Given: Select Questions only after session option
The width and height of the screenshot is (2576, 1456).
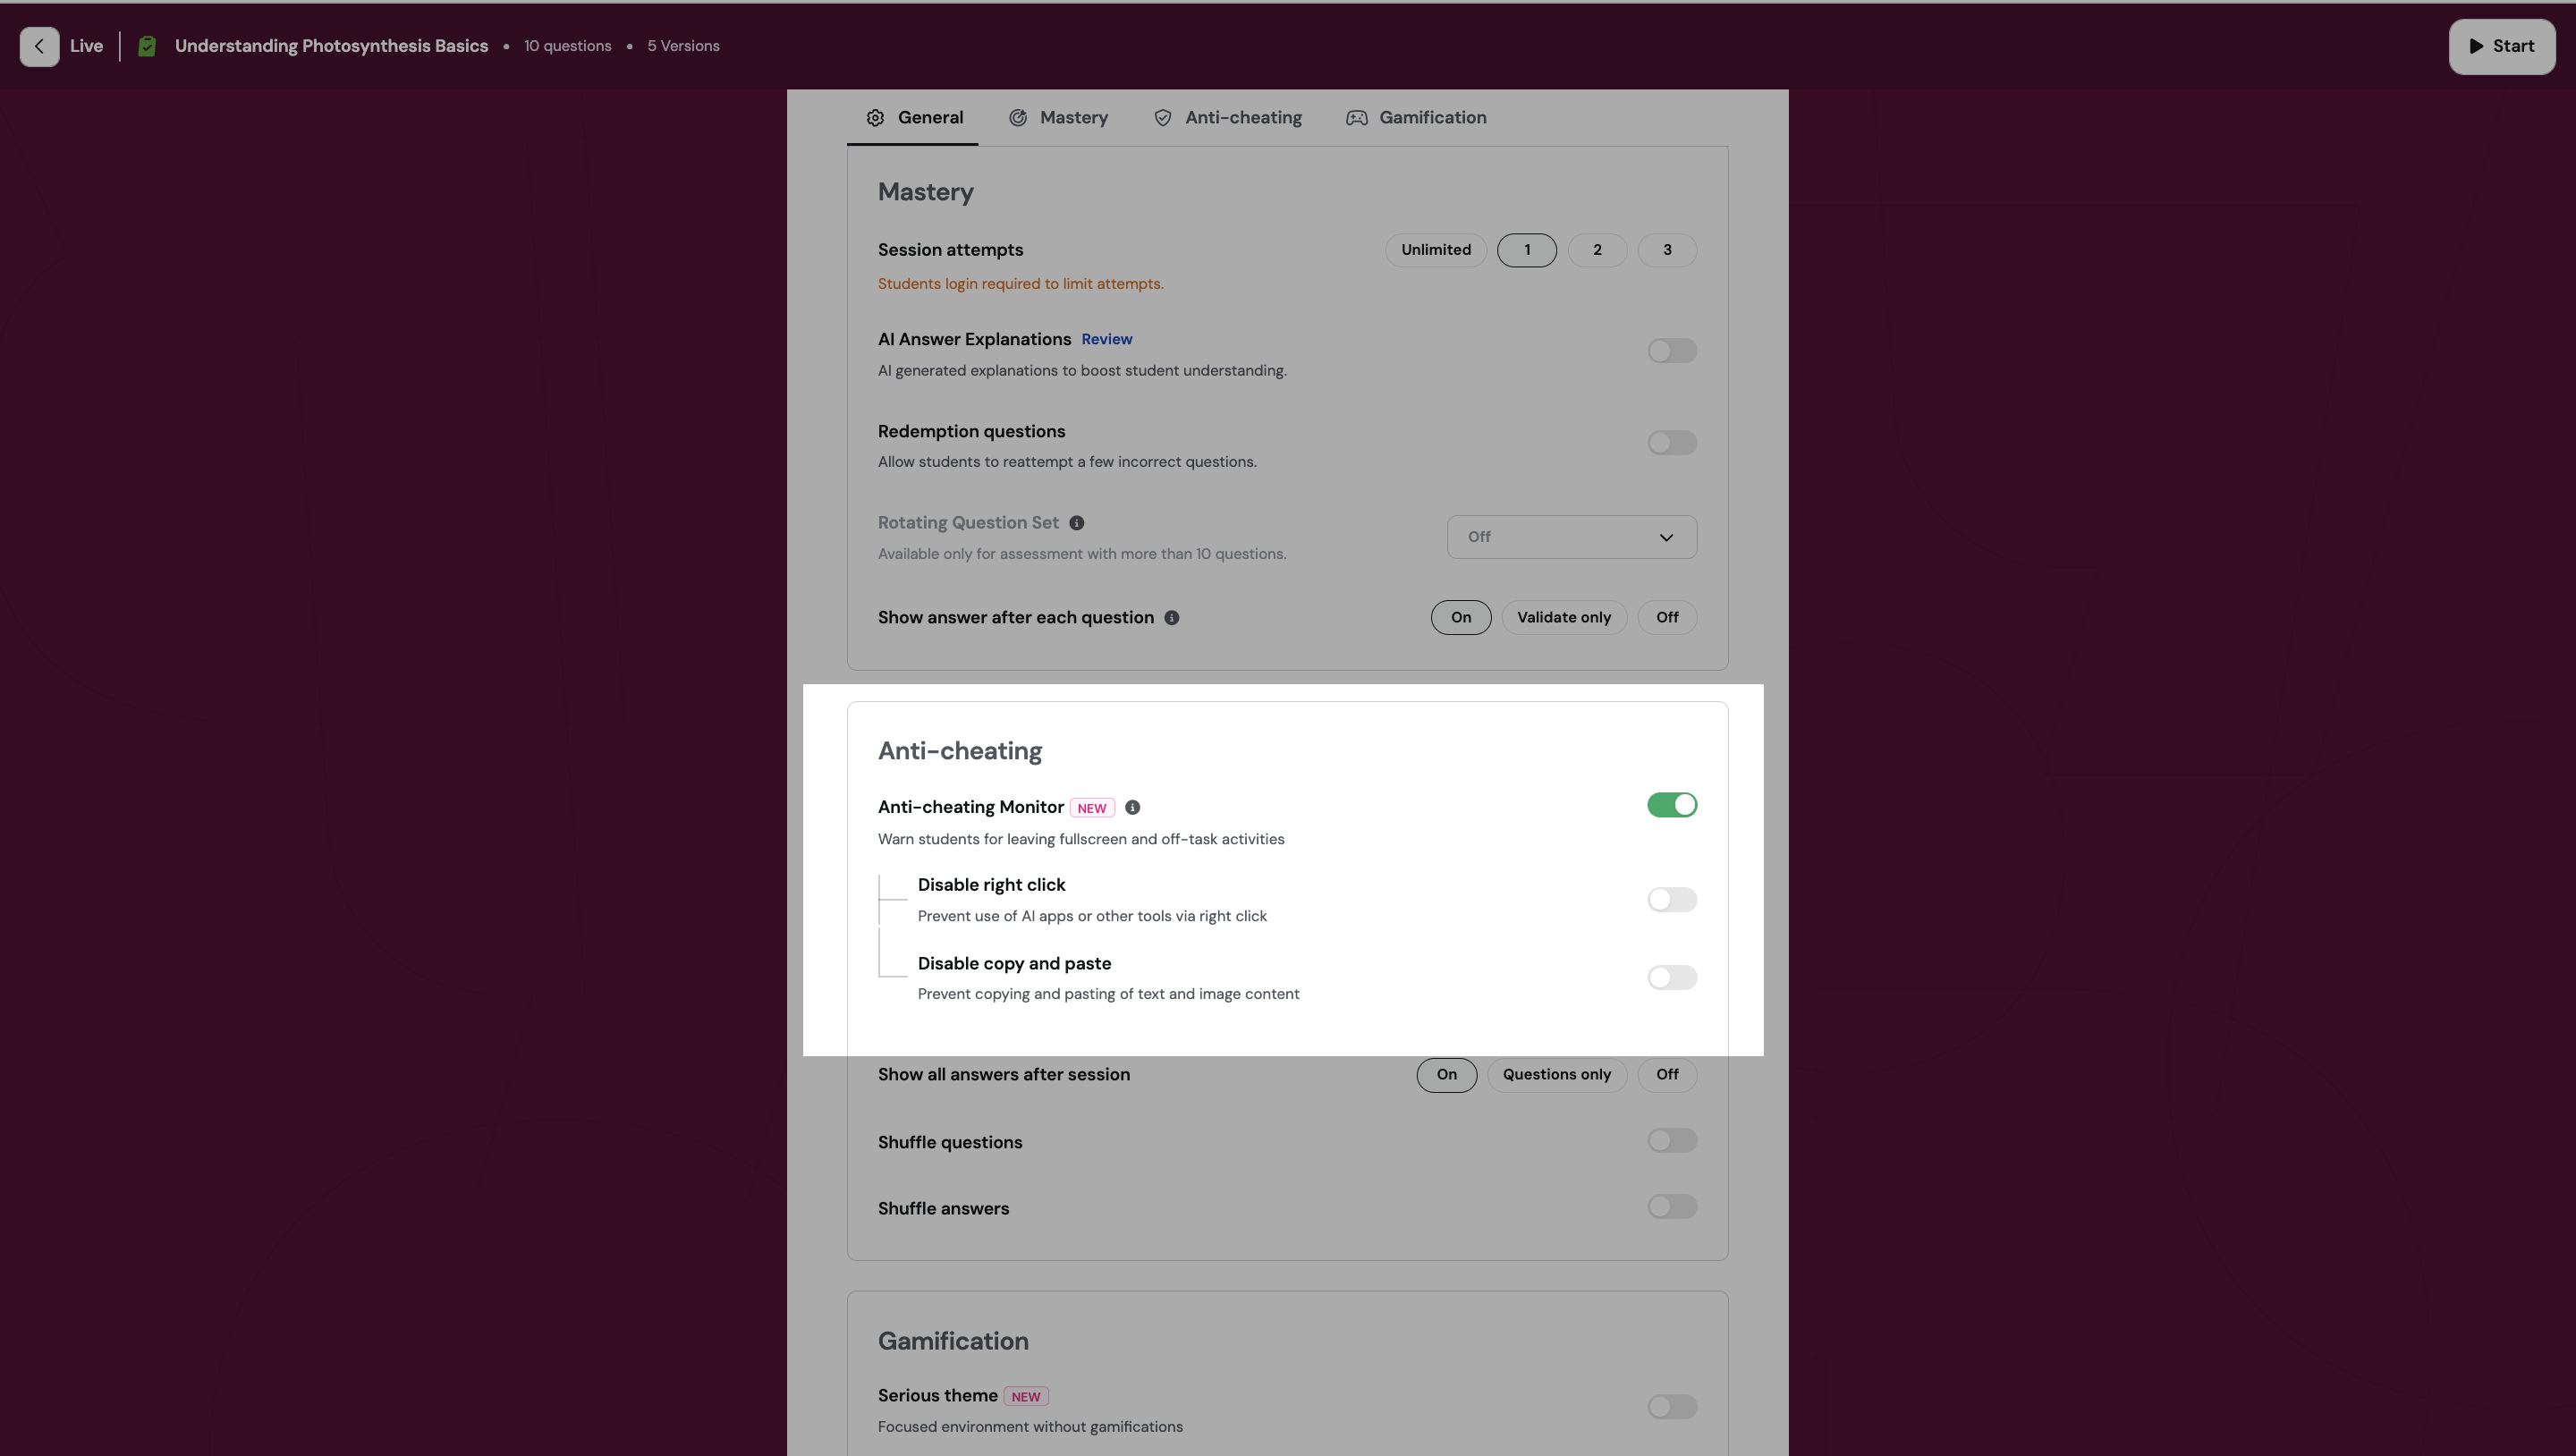Looking at the screenshot, I should point(1556,1075).
